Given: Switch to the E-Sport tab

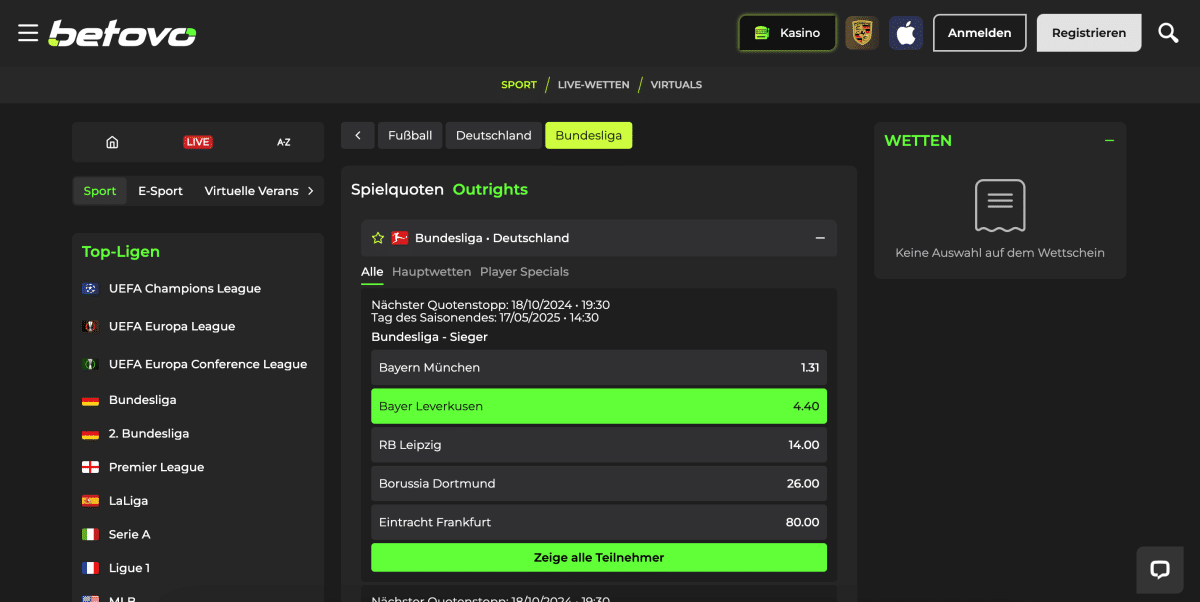Looking at the screenshot, I should [161, 191].
